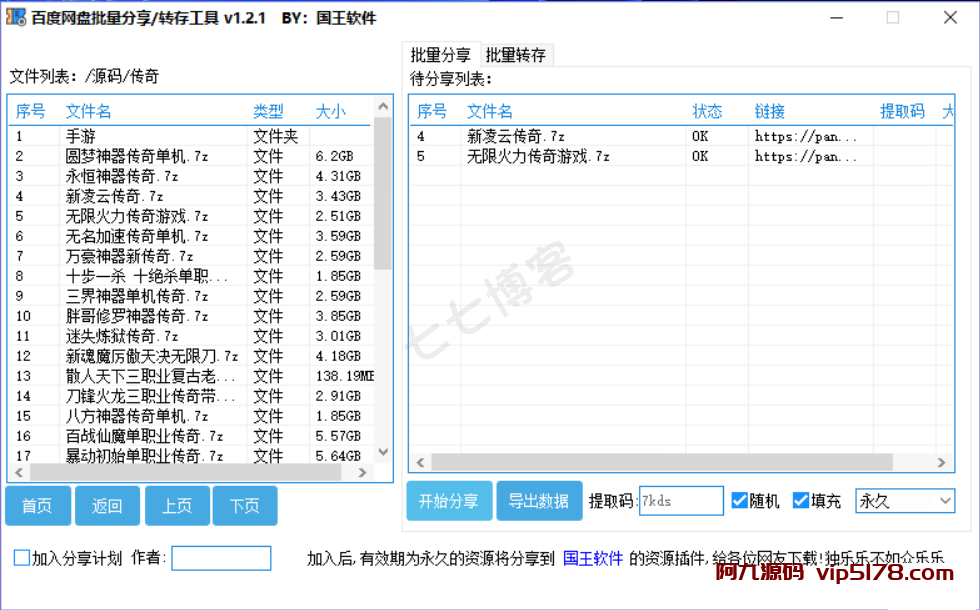Screen dimensions: 980x610
Task: Select 无限火力传奇游戏.7z in the 文件列表
Action: (x=191, y=216)
